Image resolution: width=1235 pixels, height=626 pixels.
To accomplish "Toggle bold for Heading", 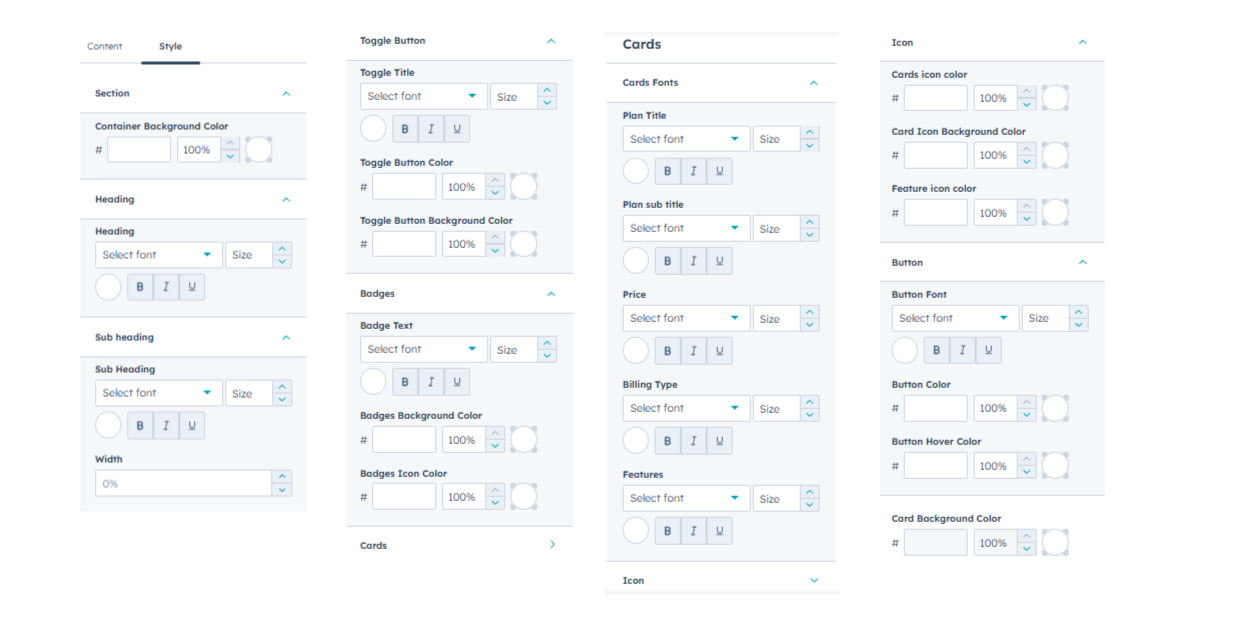I will tap(140, 287).
